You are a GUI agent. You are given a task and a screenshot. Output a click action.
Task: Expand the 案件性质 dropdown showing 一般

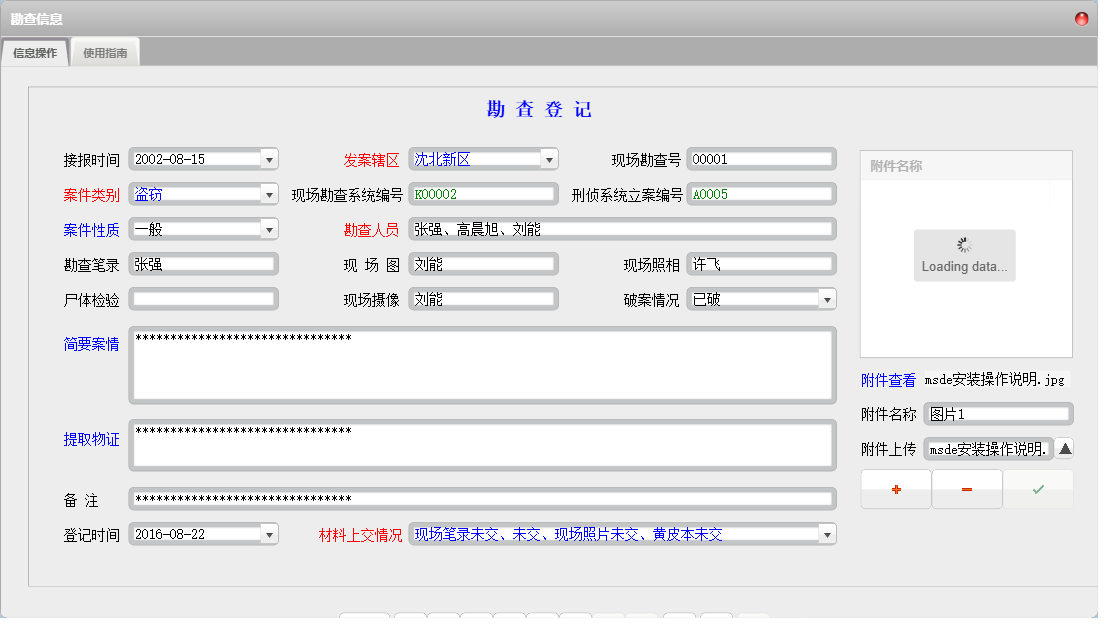(268, 228)
